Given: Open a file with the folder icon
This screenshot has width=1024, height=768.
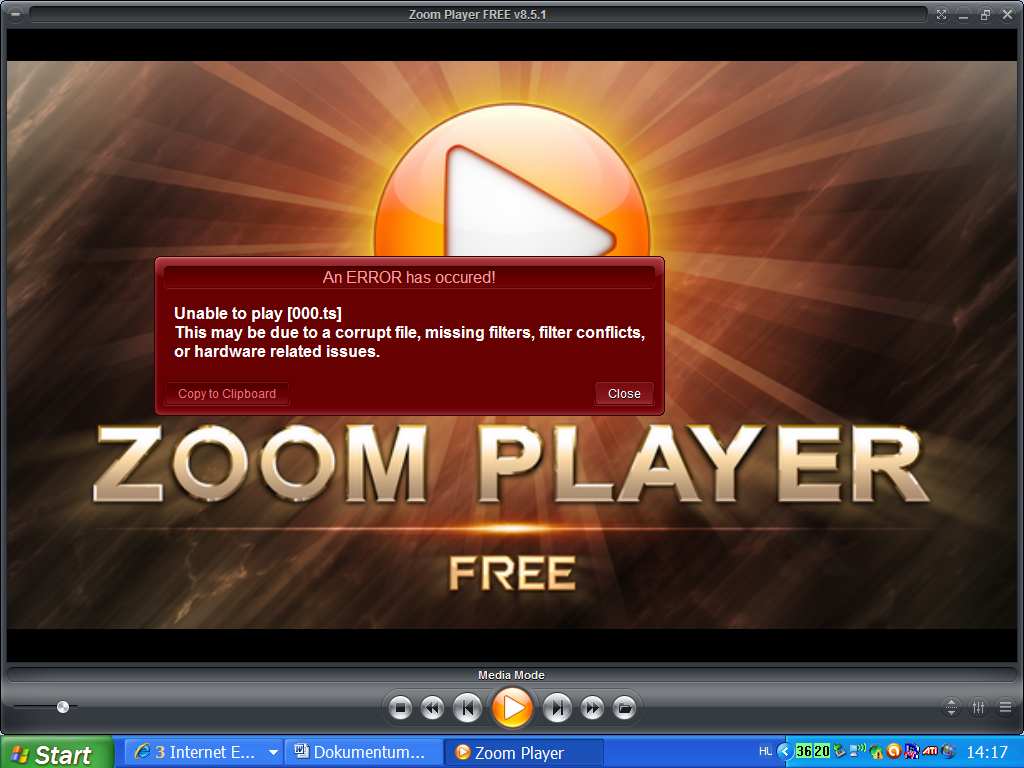Looking at the screenshot, I should pyautogui.click(x=624, y=708).
